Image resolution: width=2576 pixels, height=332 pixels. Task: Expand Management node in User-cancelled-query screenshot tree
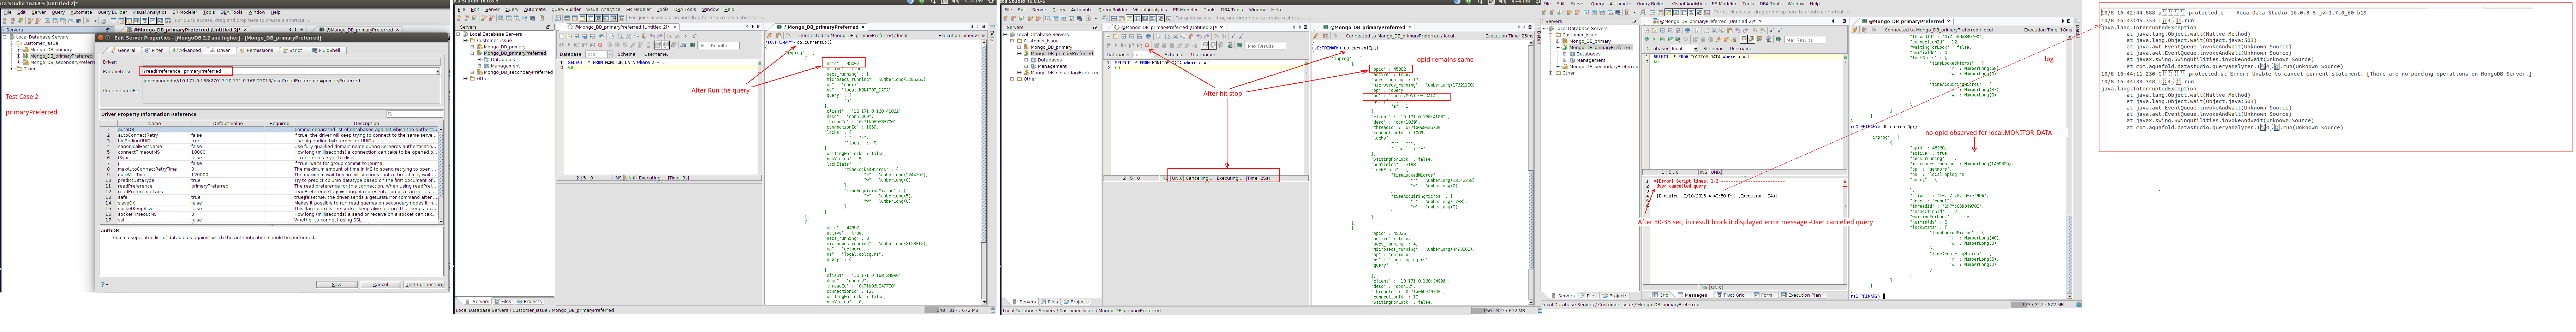[x=1565, y=60]
